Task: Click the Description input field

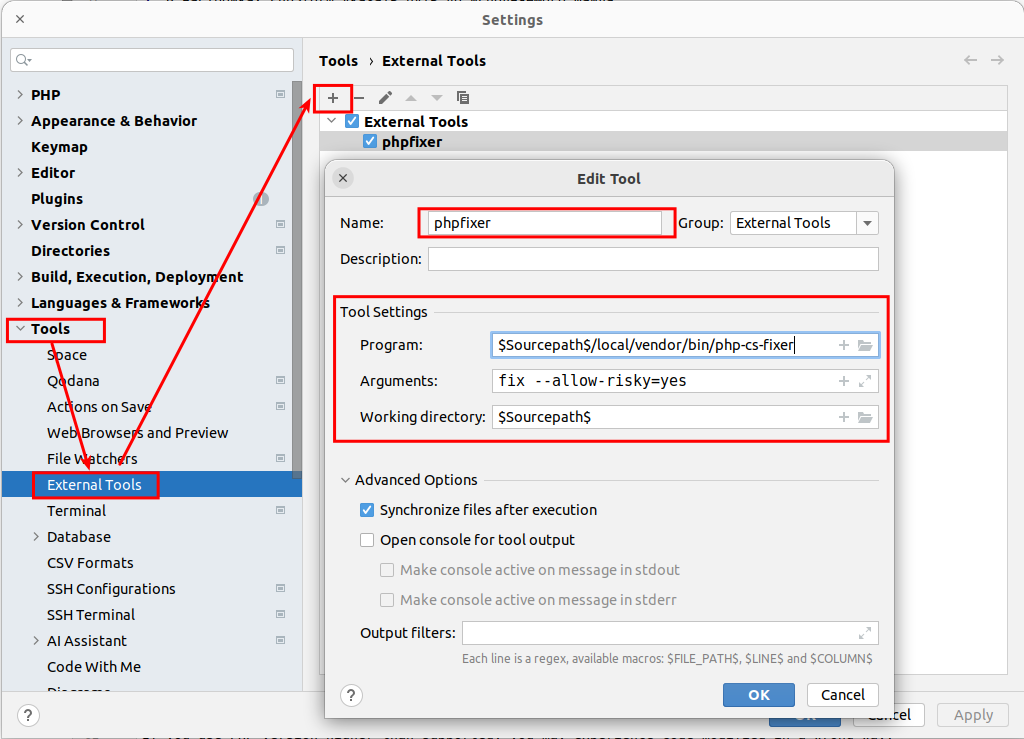Action: click(x=650, y=258)
